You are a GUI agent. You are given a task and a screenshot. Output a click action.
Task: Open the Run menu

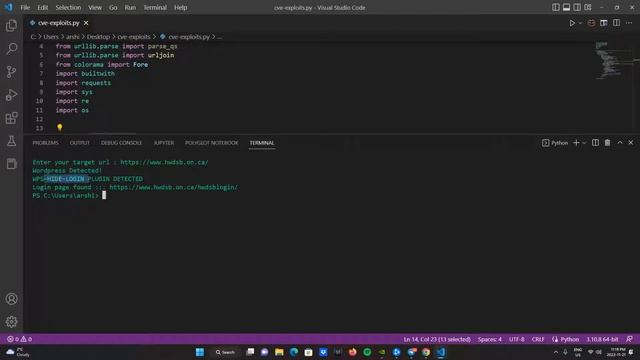click(x=130, y=7)
